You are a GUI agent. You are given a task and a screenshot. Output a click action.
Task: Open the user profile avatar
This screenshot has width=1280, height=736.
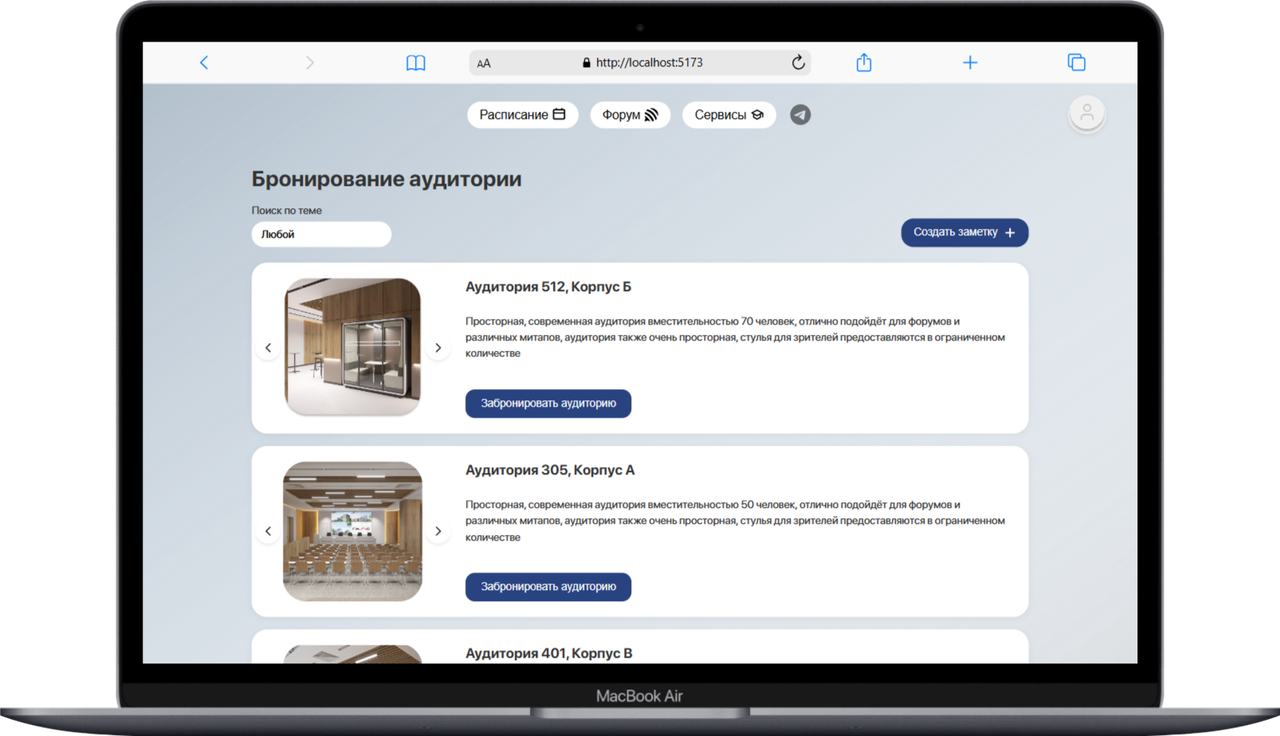point(1087,113)
